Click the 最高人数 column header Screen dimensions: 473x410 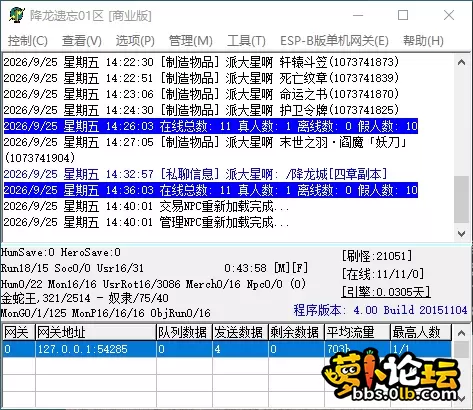point(421,332)
